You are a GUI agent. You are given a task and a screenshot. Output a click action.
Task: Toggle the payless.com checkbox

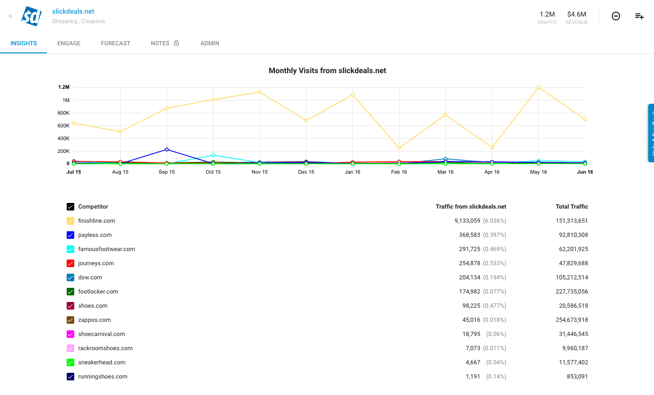pos(70,235)
